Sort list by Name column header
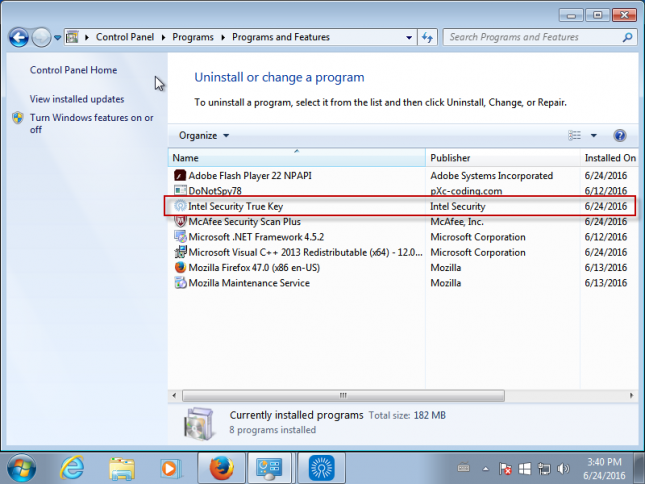 click(296, 158)
